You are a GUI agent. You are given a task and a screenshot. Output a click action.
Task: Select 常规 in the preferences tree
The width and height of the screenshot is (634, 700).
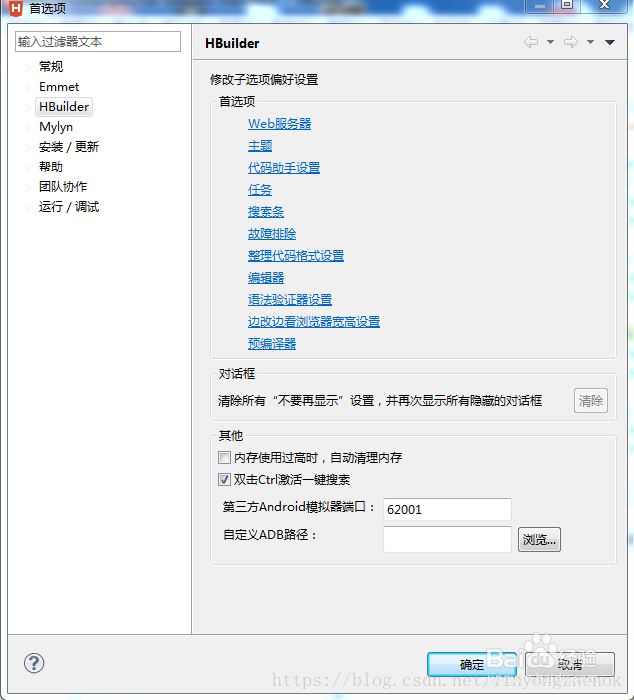pyautogui.click(x=51, y=67)
